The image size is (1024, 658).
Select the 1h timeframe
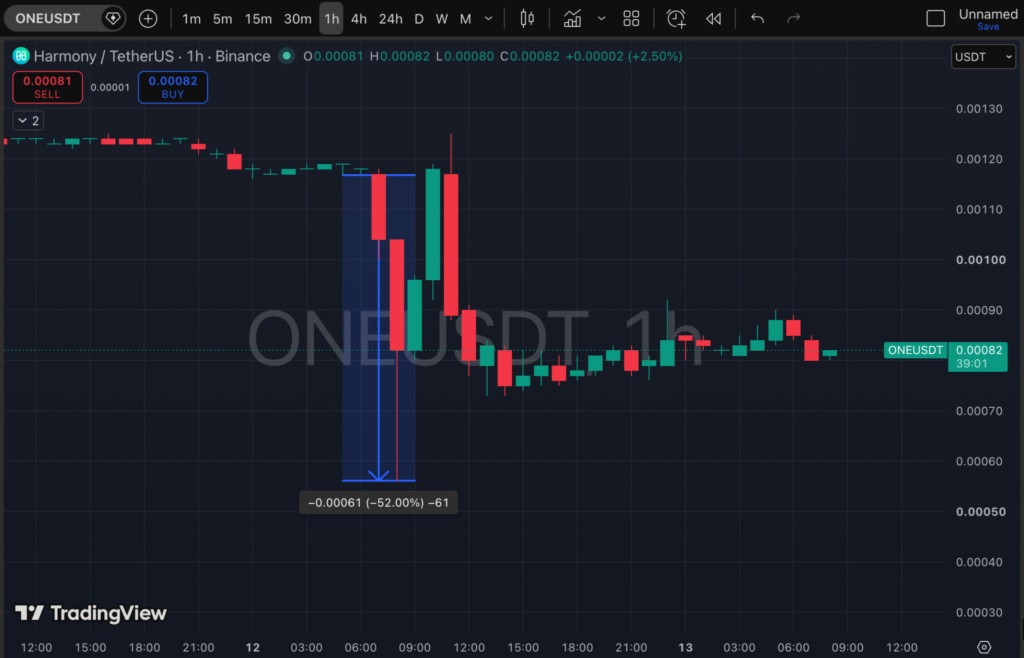pyautogui.click(x=331, y=19)
